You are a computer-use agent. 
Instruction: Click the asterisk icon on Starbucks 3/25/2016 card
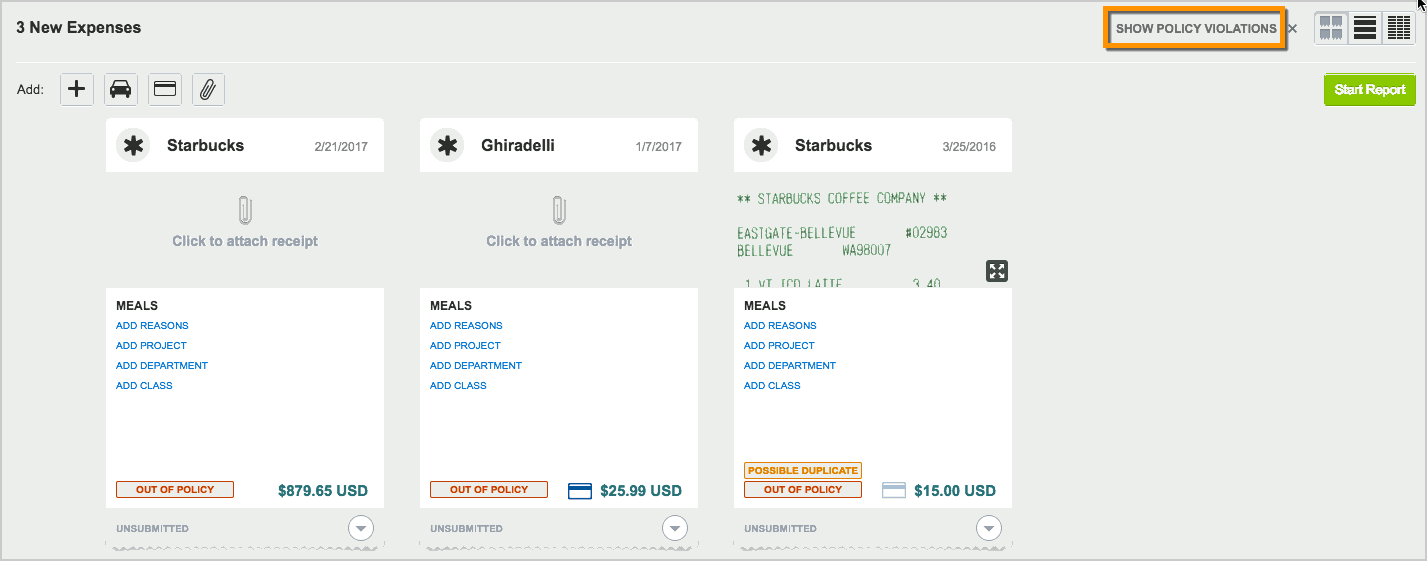click(760, 146)
